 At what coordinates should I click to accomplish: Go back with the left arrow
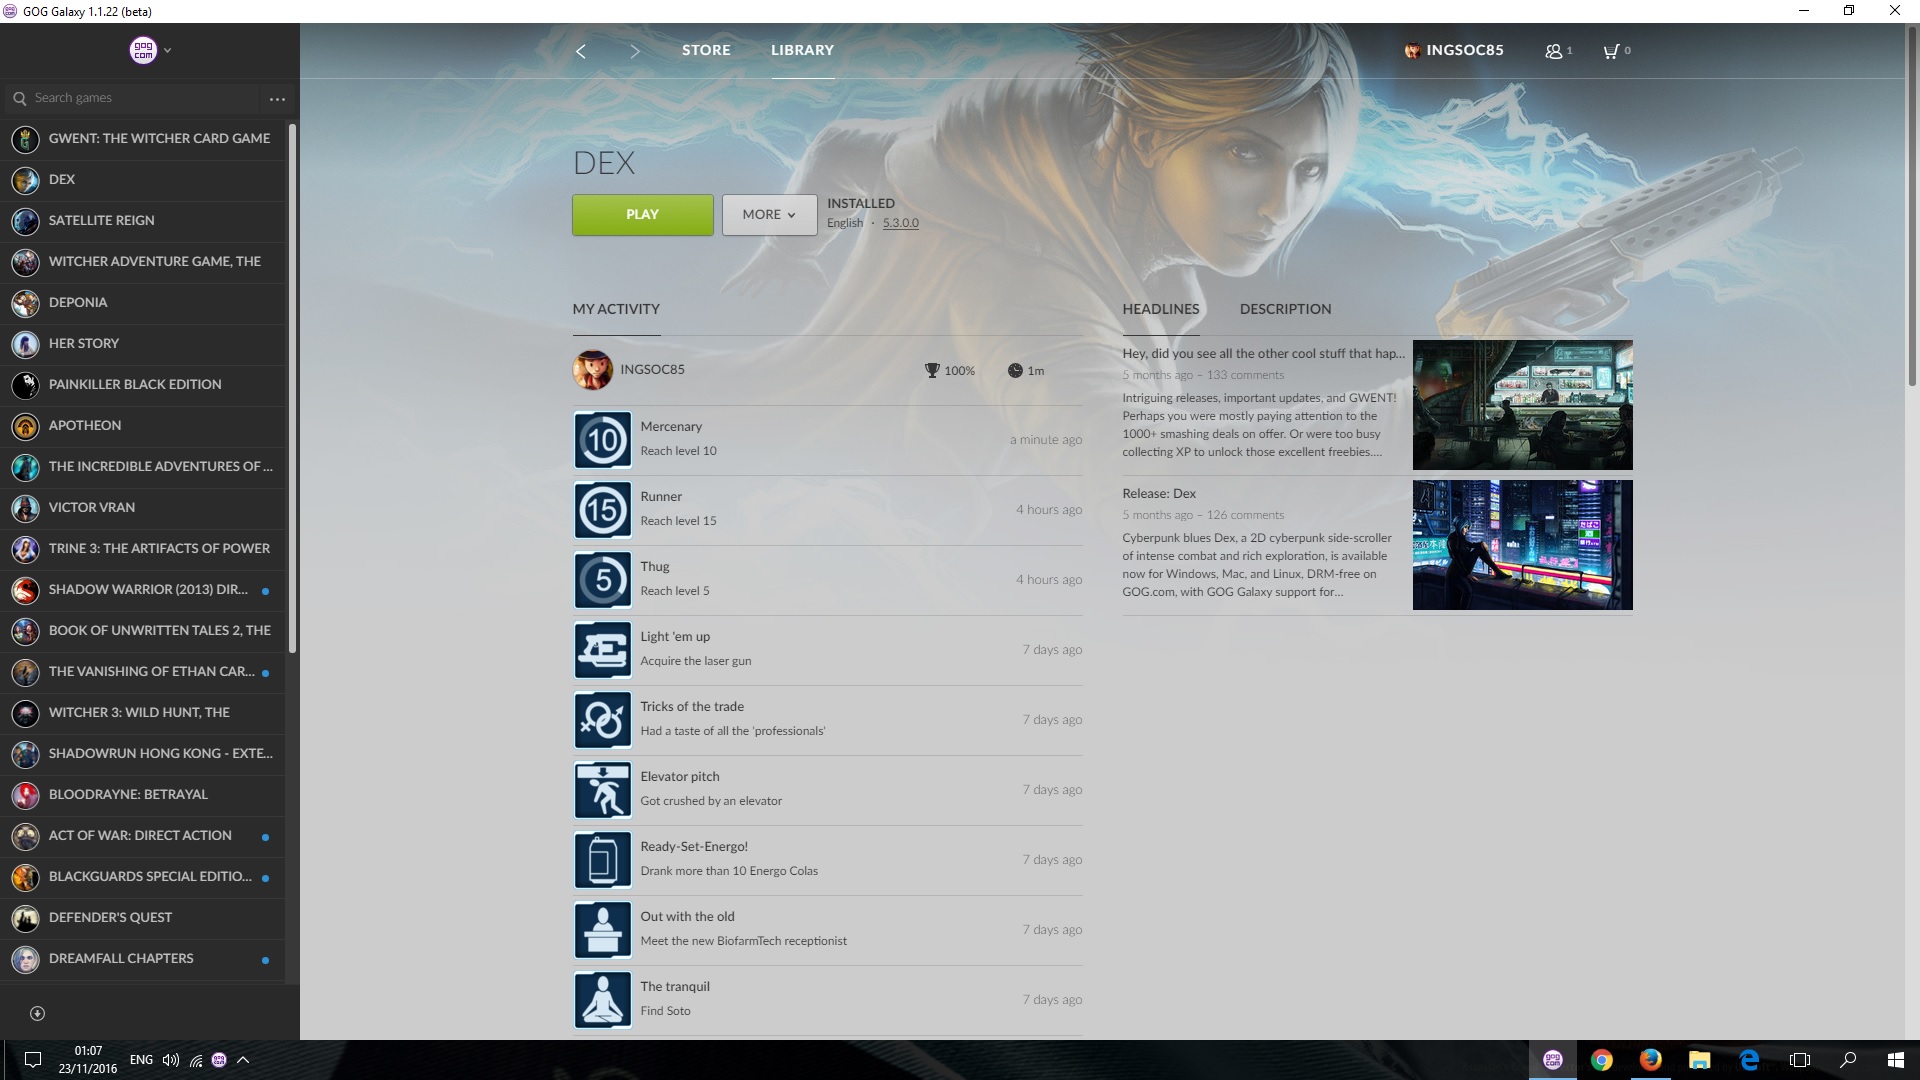click(581, 51)
